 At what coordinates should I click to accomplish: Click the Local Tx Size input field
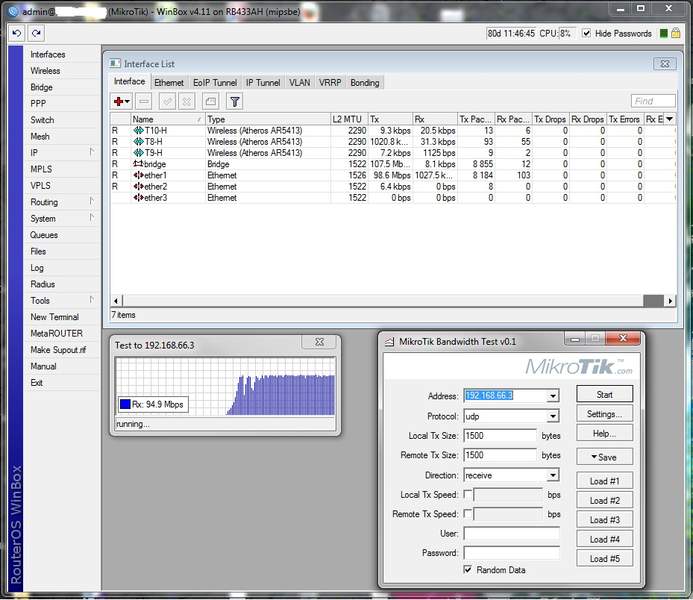499,436
